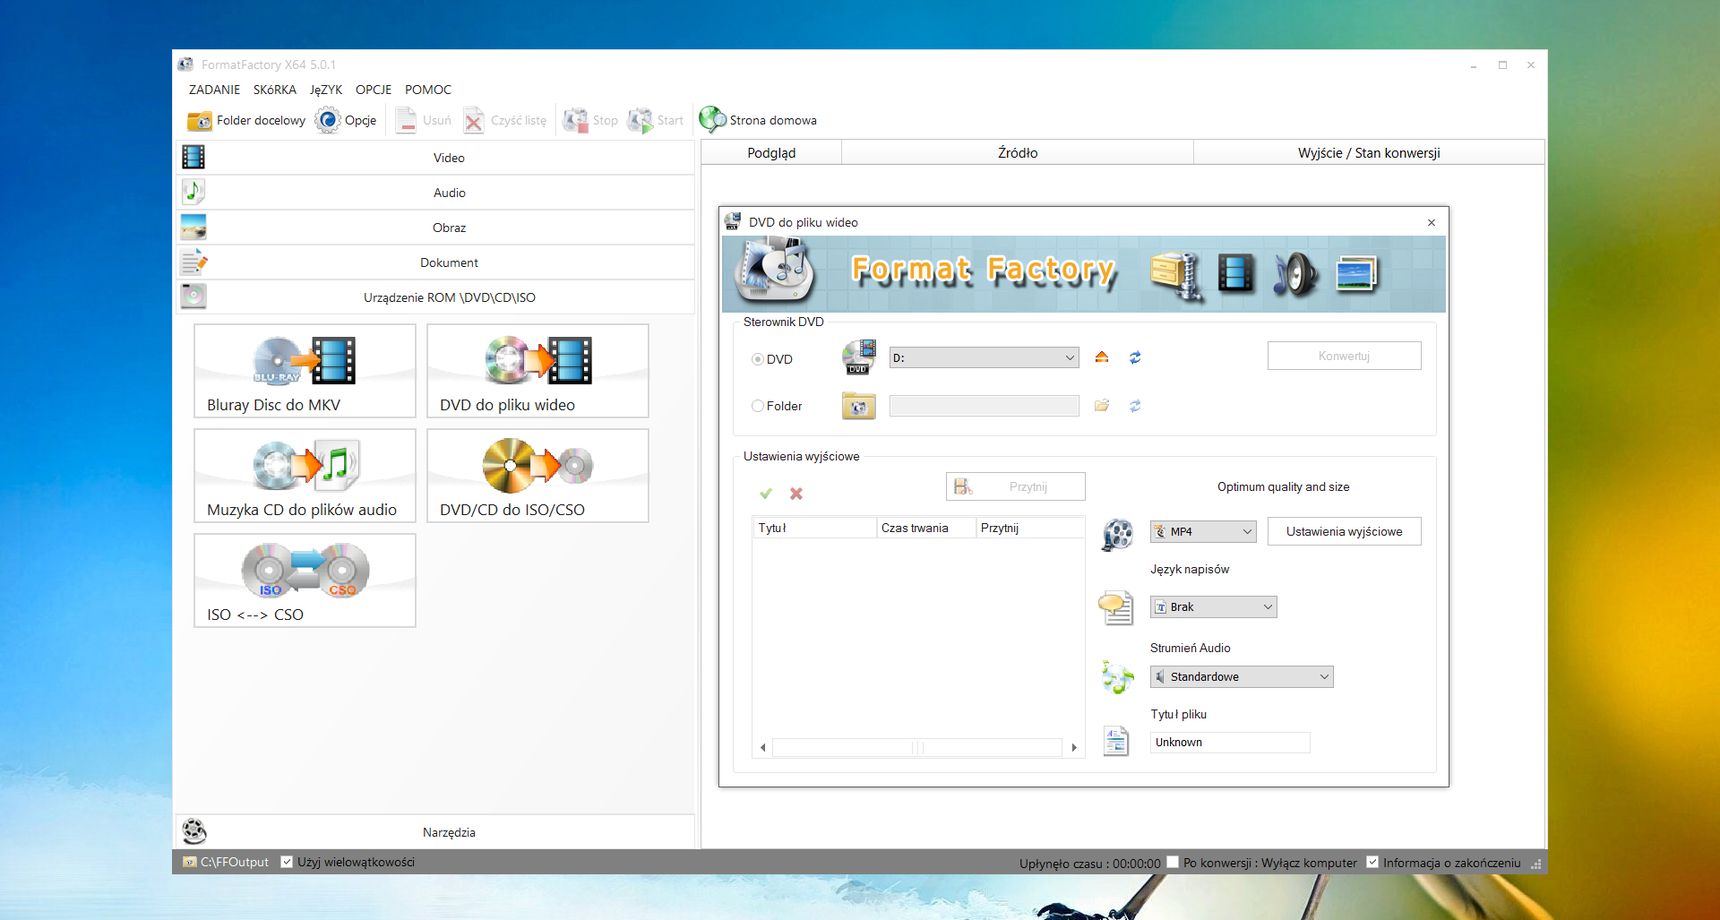Click the Dokument category icon

pos(193,262)
